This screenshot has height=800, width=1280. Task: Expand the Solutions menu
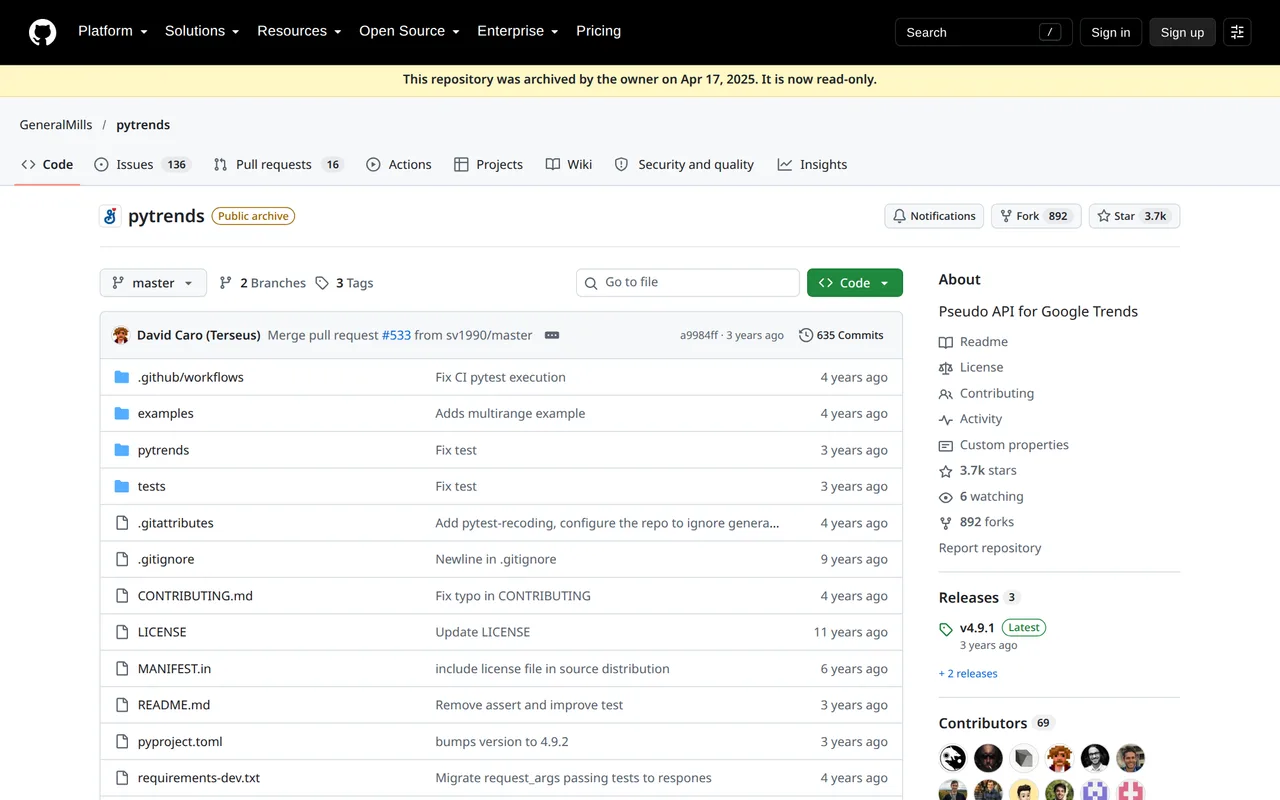coord(202,31)
